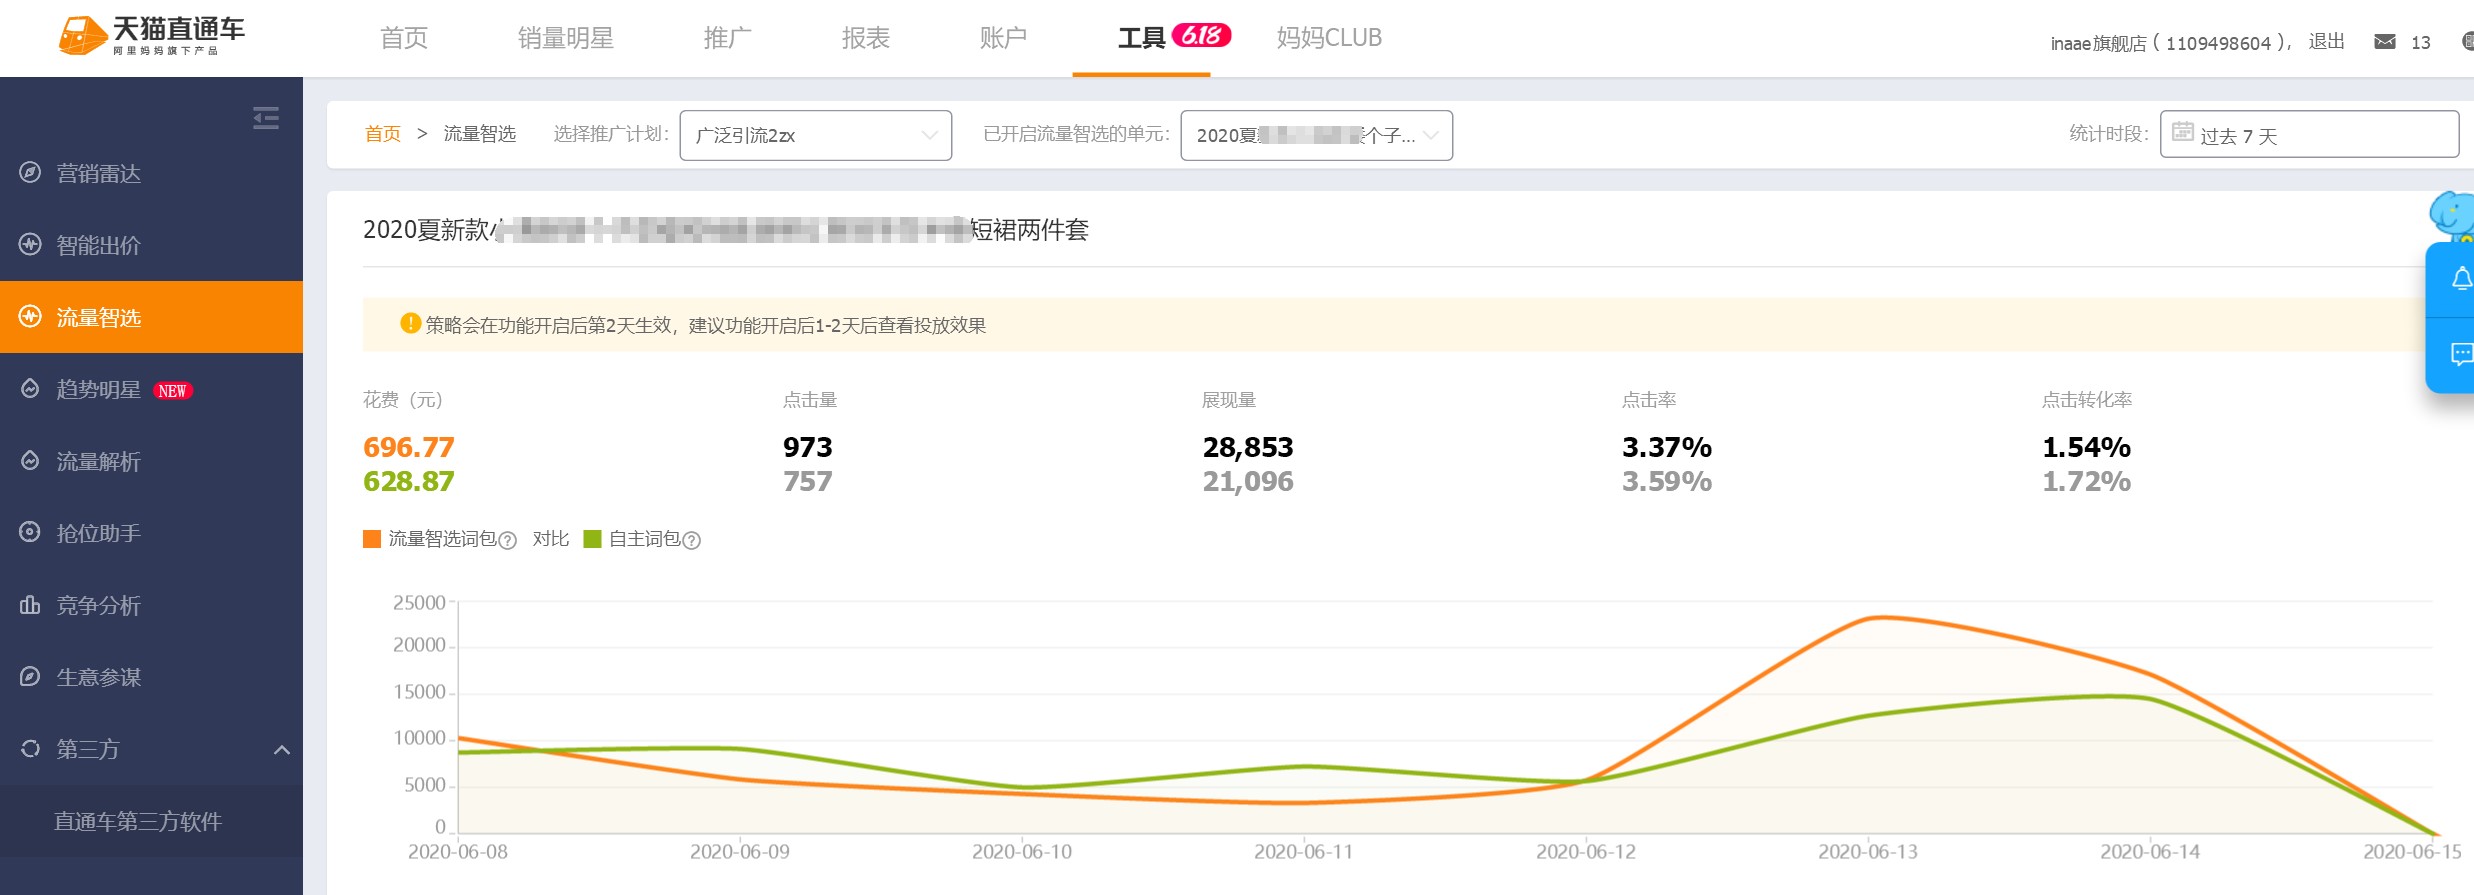Click the 花费 value 628.87
This screenshot has width=2474, height=895.
point(408,481)
